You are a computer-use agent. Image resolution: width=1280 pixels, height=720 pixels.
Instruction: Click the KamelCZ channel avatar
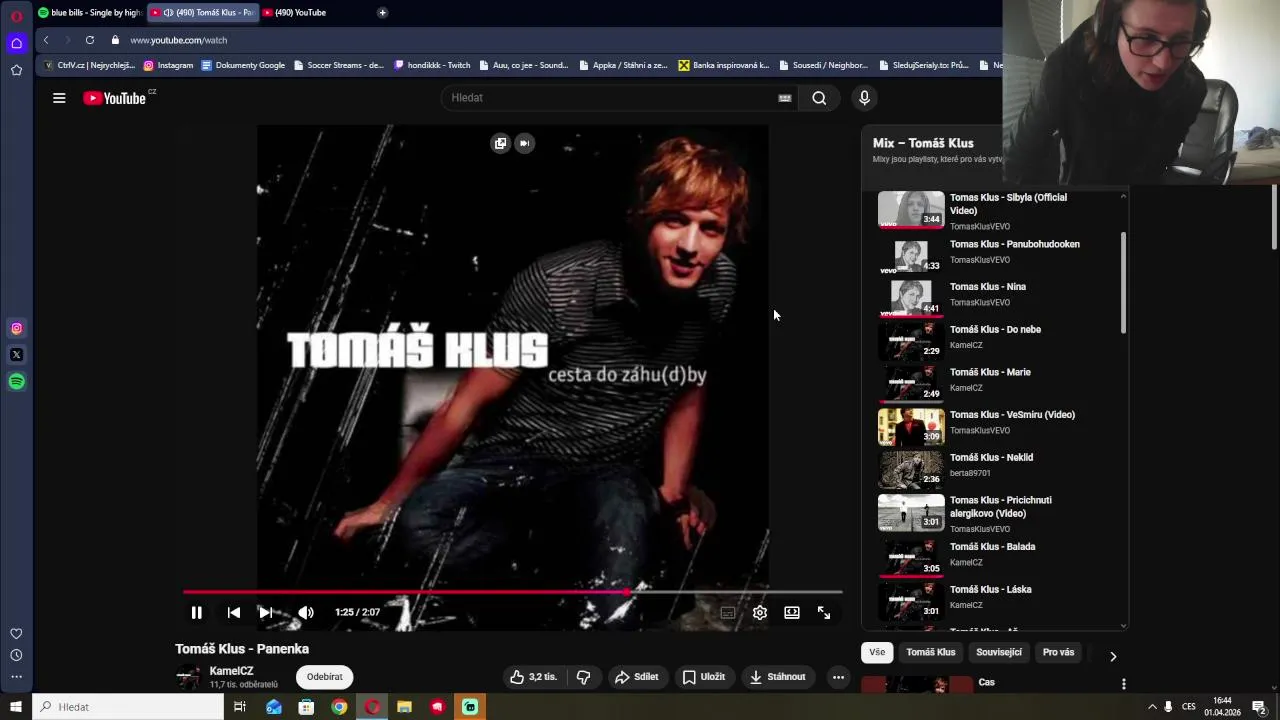pos(188,677)
